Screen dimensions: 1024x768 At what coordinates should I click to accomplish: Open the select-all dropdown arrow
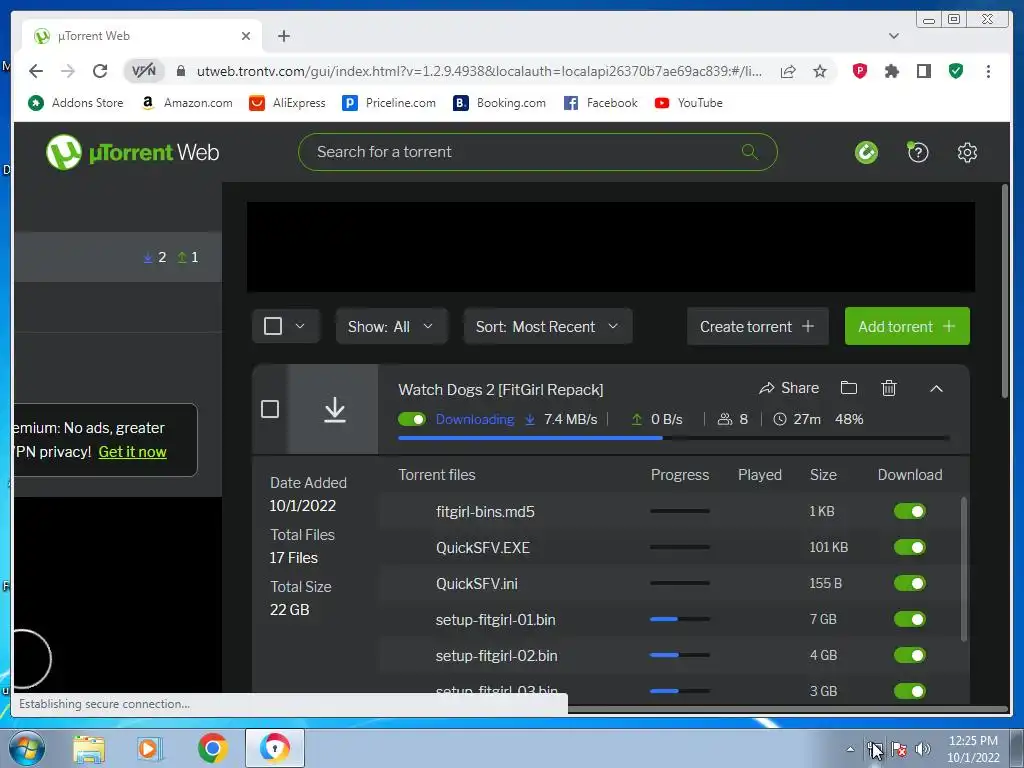point(300,326)
